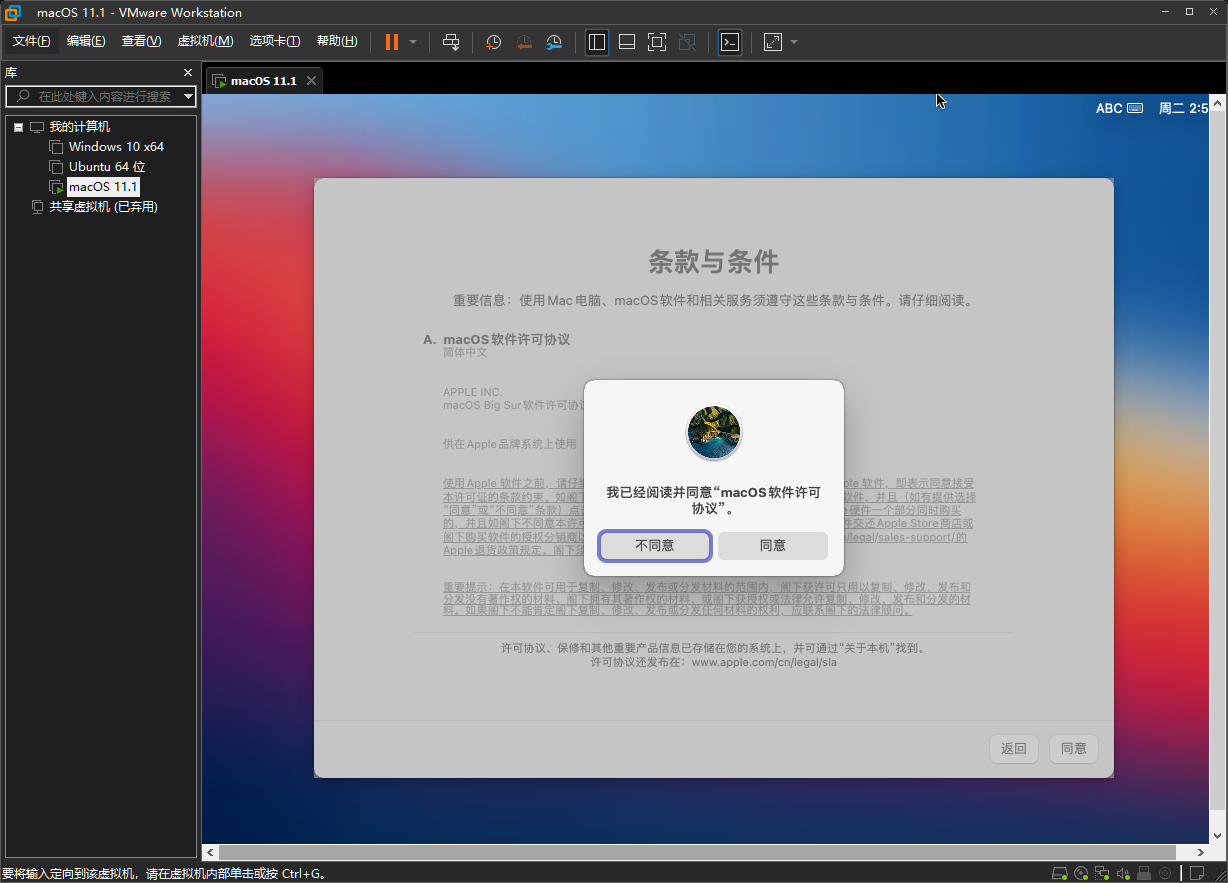
Task: Open the stretch display dropdown arrow
Action: click(x=794, y=42)
